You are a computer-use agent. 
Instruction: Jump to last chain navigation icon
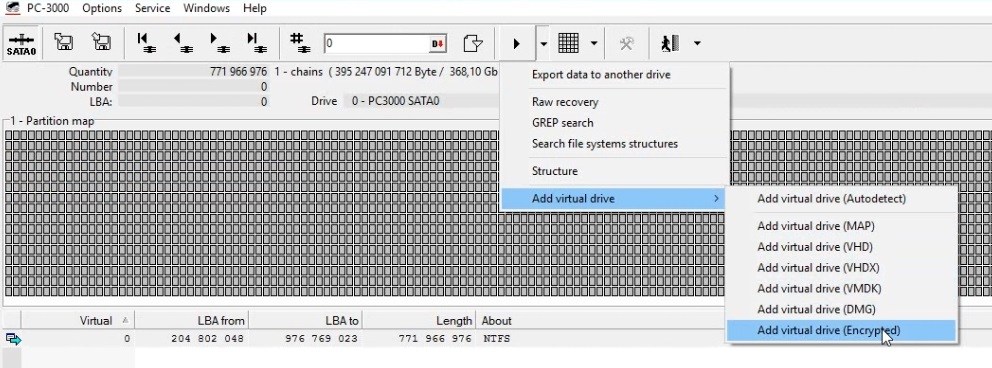tap(256, 43)
